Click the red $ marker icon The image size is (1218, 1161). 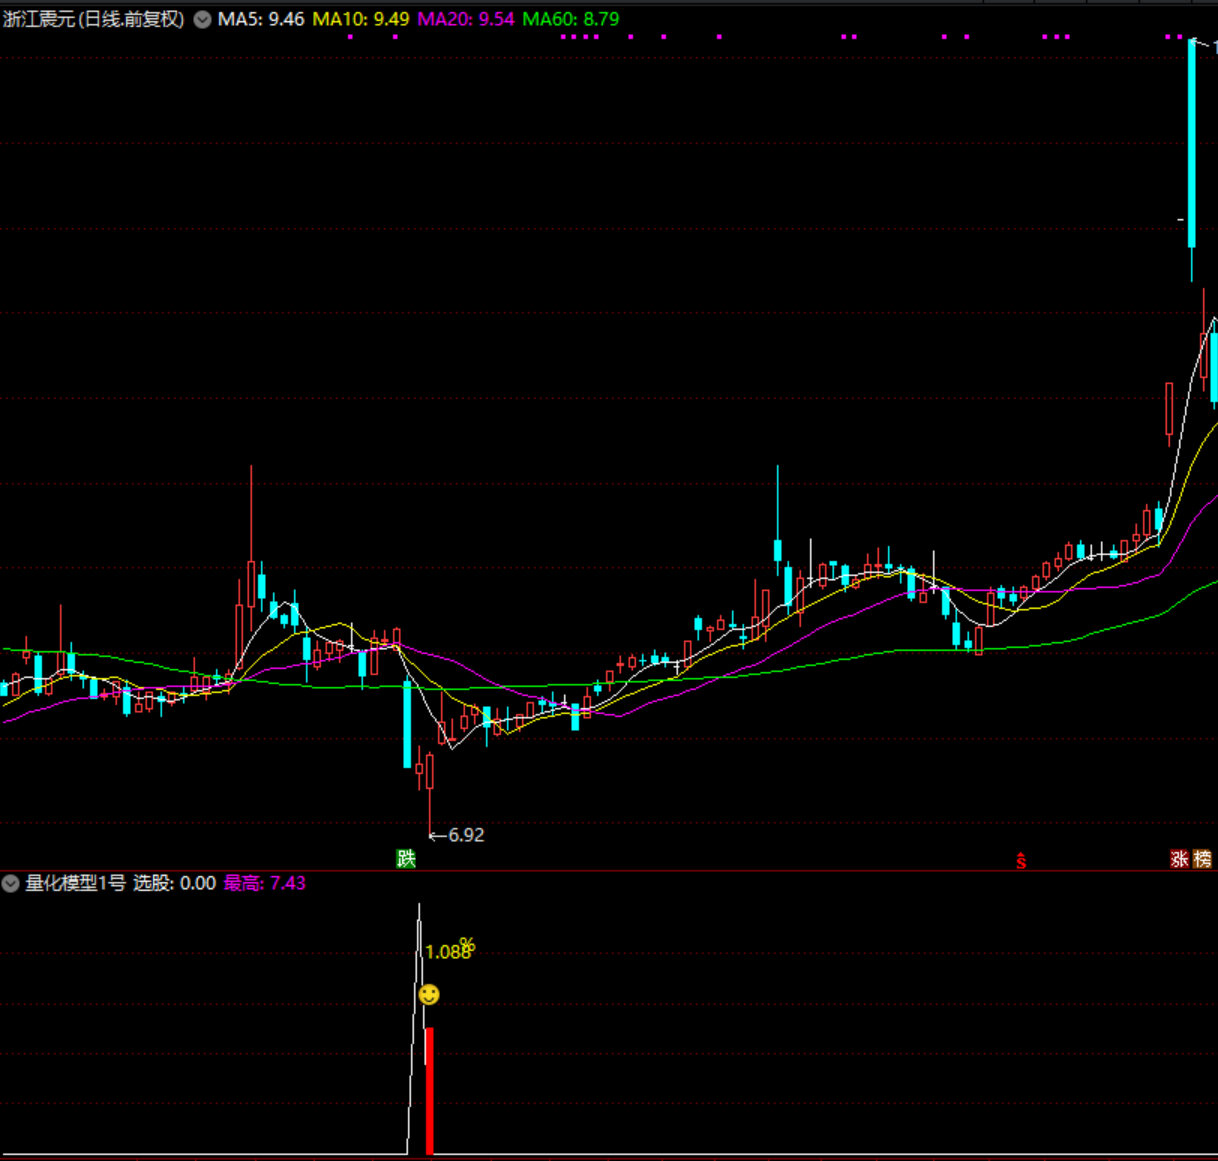[x=1021, y=861]
